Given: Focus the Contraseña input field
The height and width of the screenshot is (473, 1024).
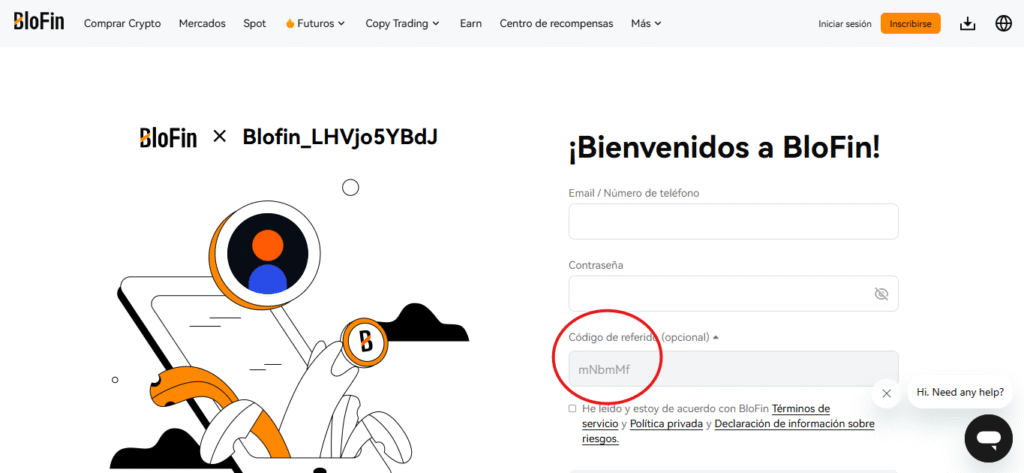Looking at the screenshot, I should point(733,293).
